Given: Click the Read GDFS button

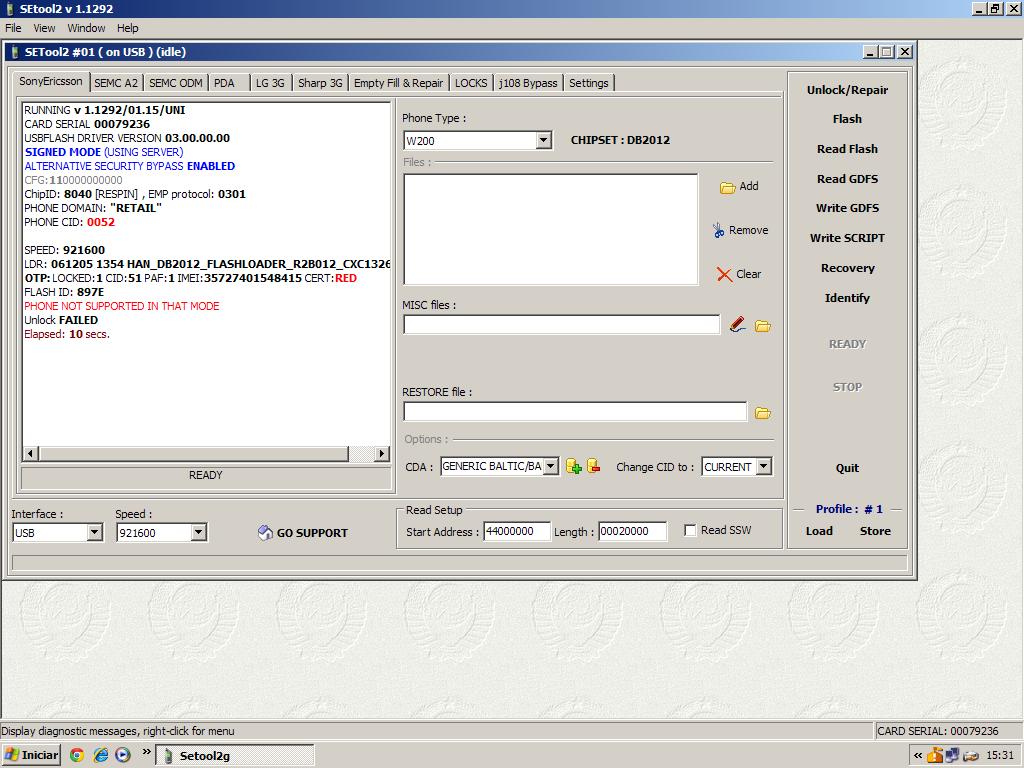Looking at the screenshot, I should pos(847,179).
